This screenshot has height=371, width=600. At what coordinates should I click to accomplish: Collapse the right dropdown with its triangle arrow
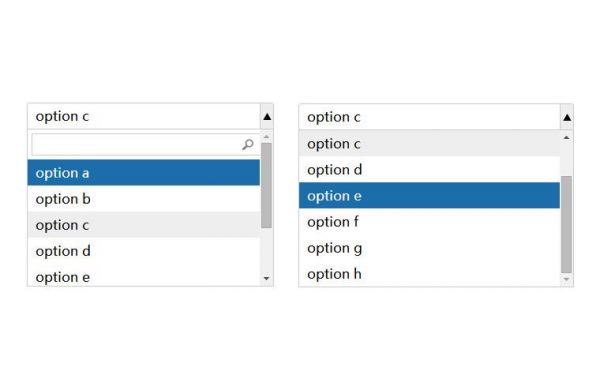567,117
